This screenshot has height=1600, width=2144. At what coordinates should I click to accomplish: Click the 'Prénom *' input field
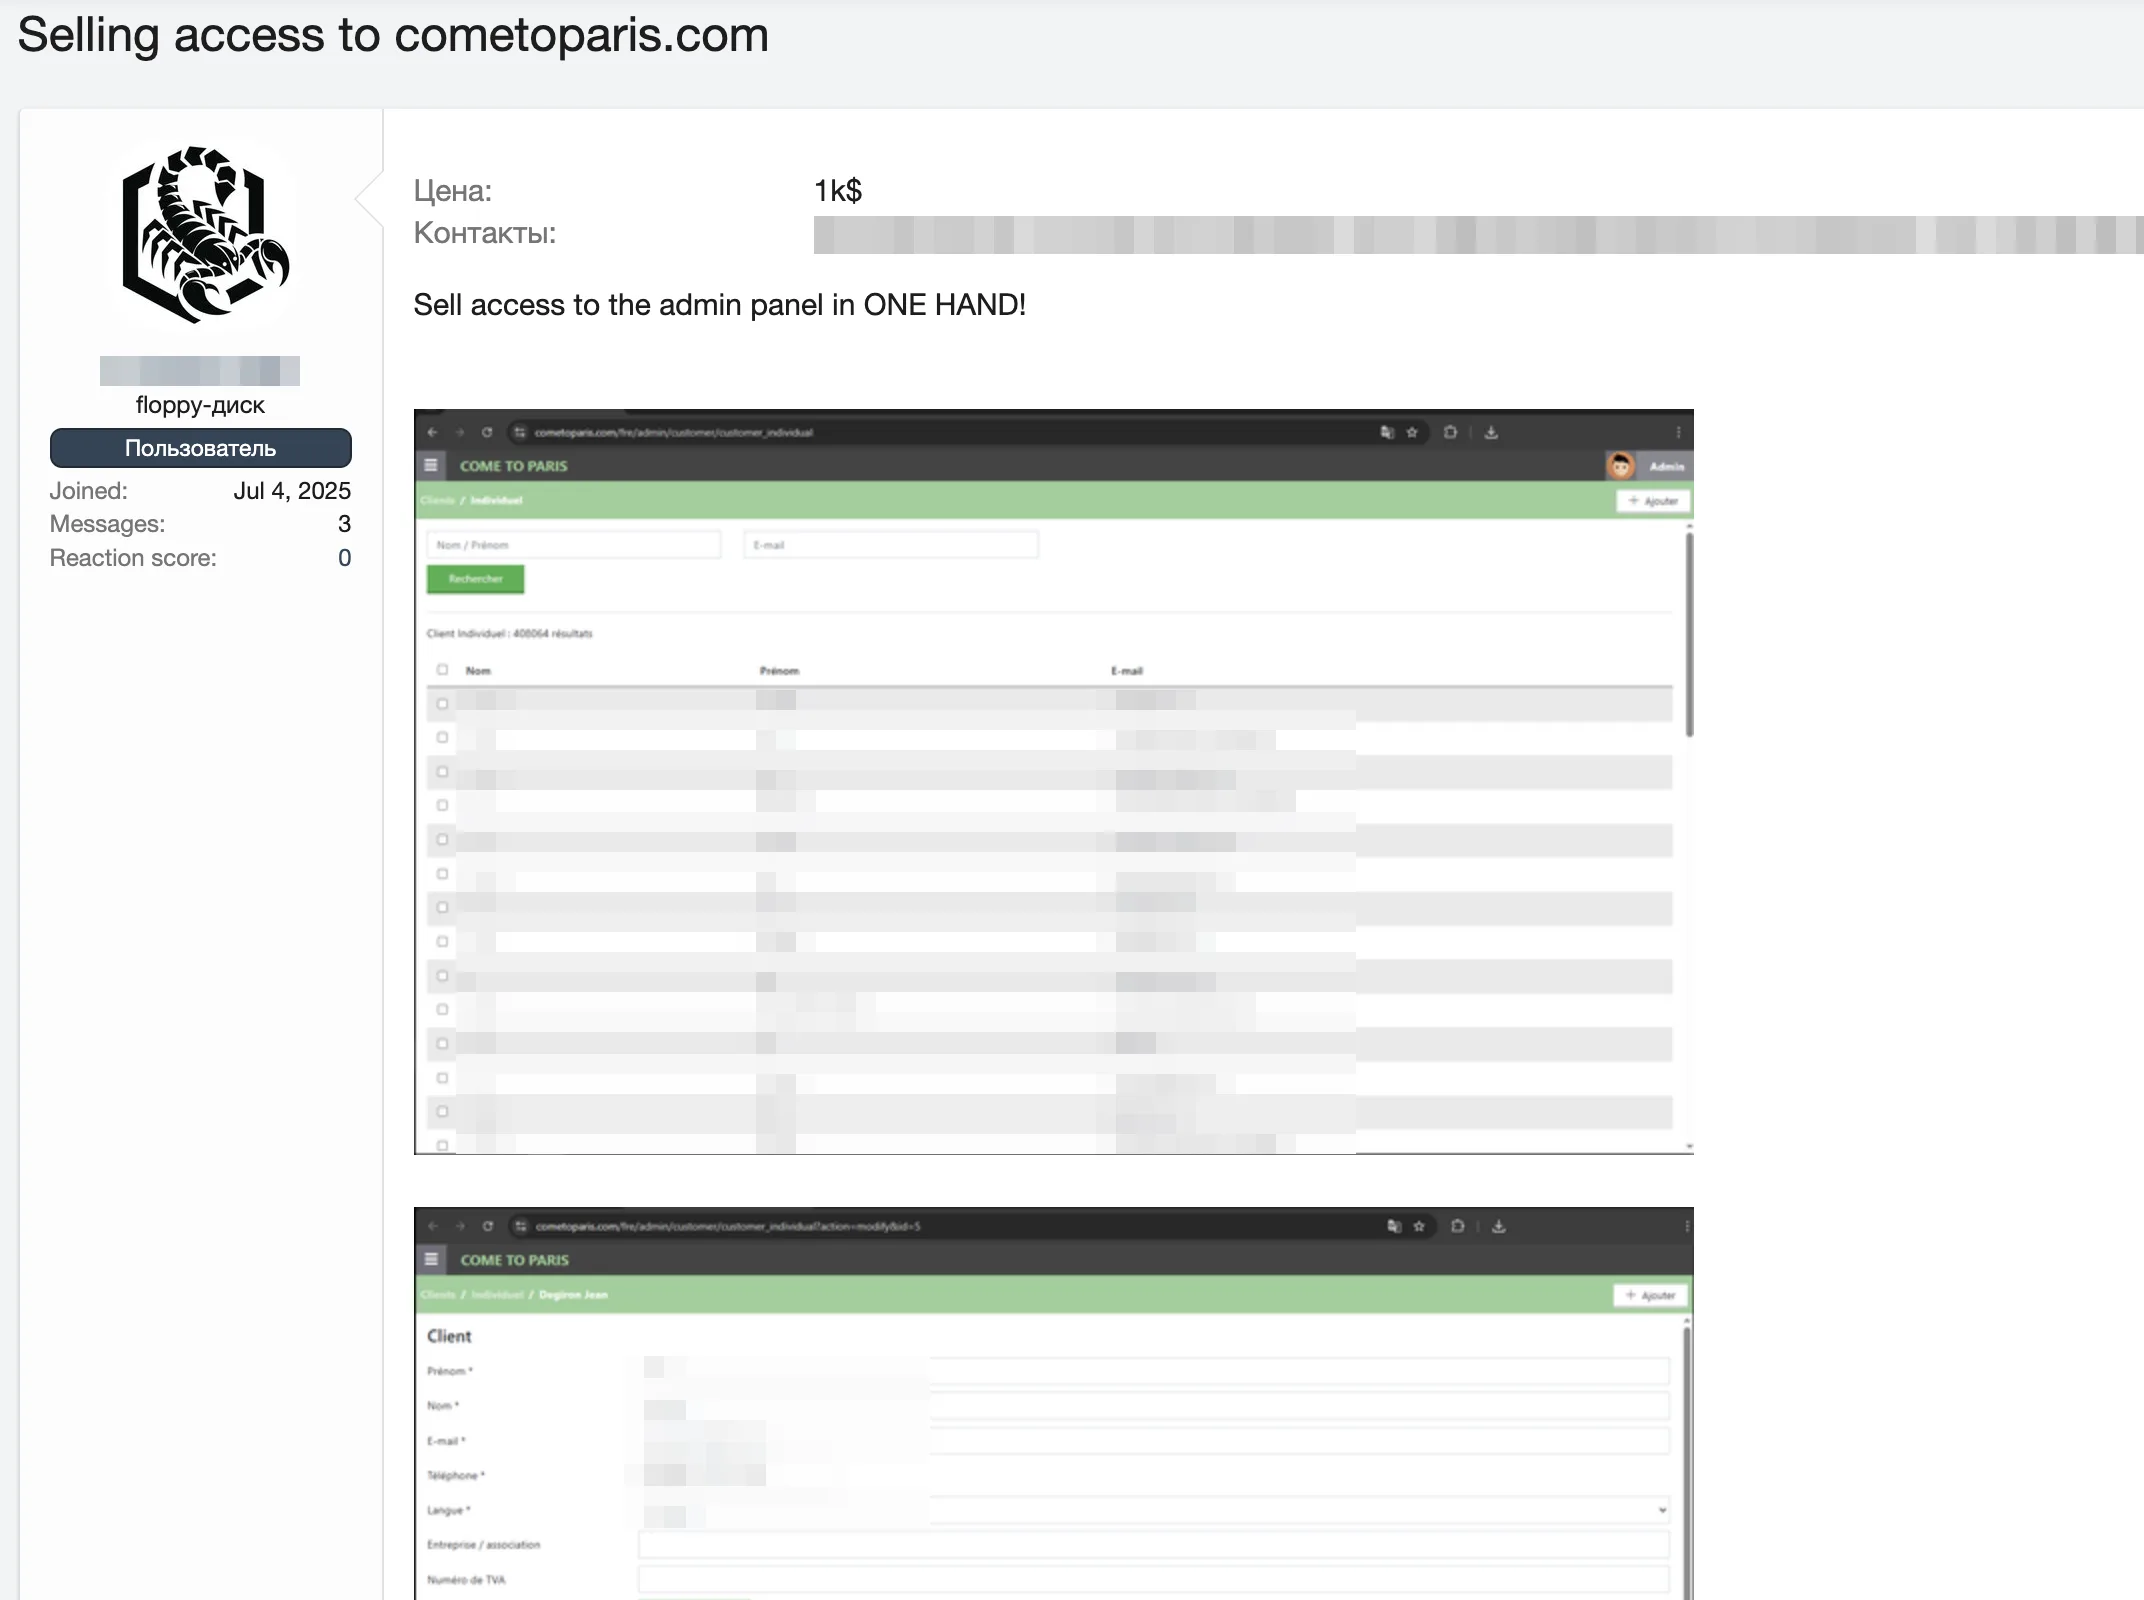[x=1154, y=1371]
